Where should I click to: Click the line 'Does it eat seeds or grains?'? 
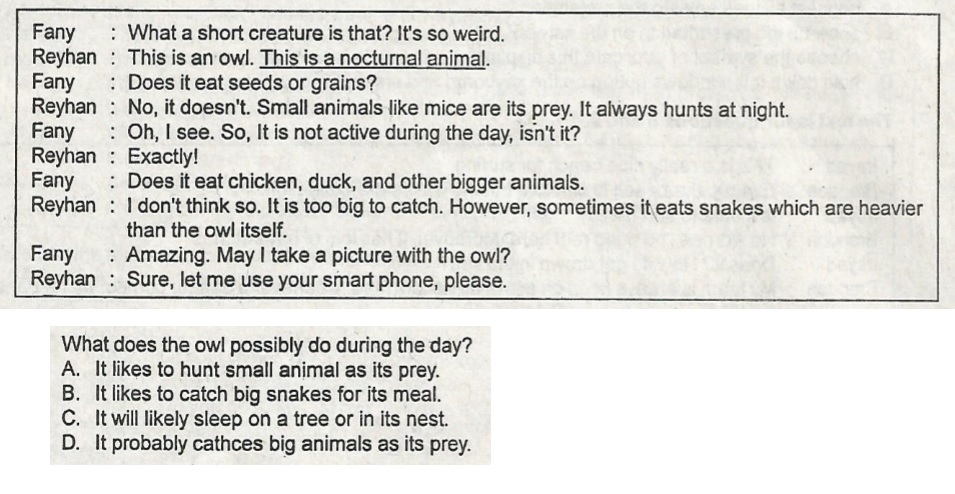click(252, 82)
